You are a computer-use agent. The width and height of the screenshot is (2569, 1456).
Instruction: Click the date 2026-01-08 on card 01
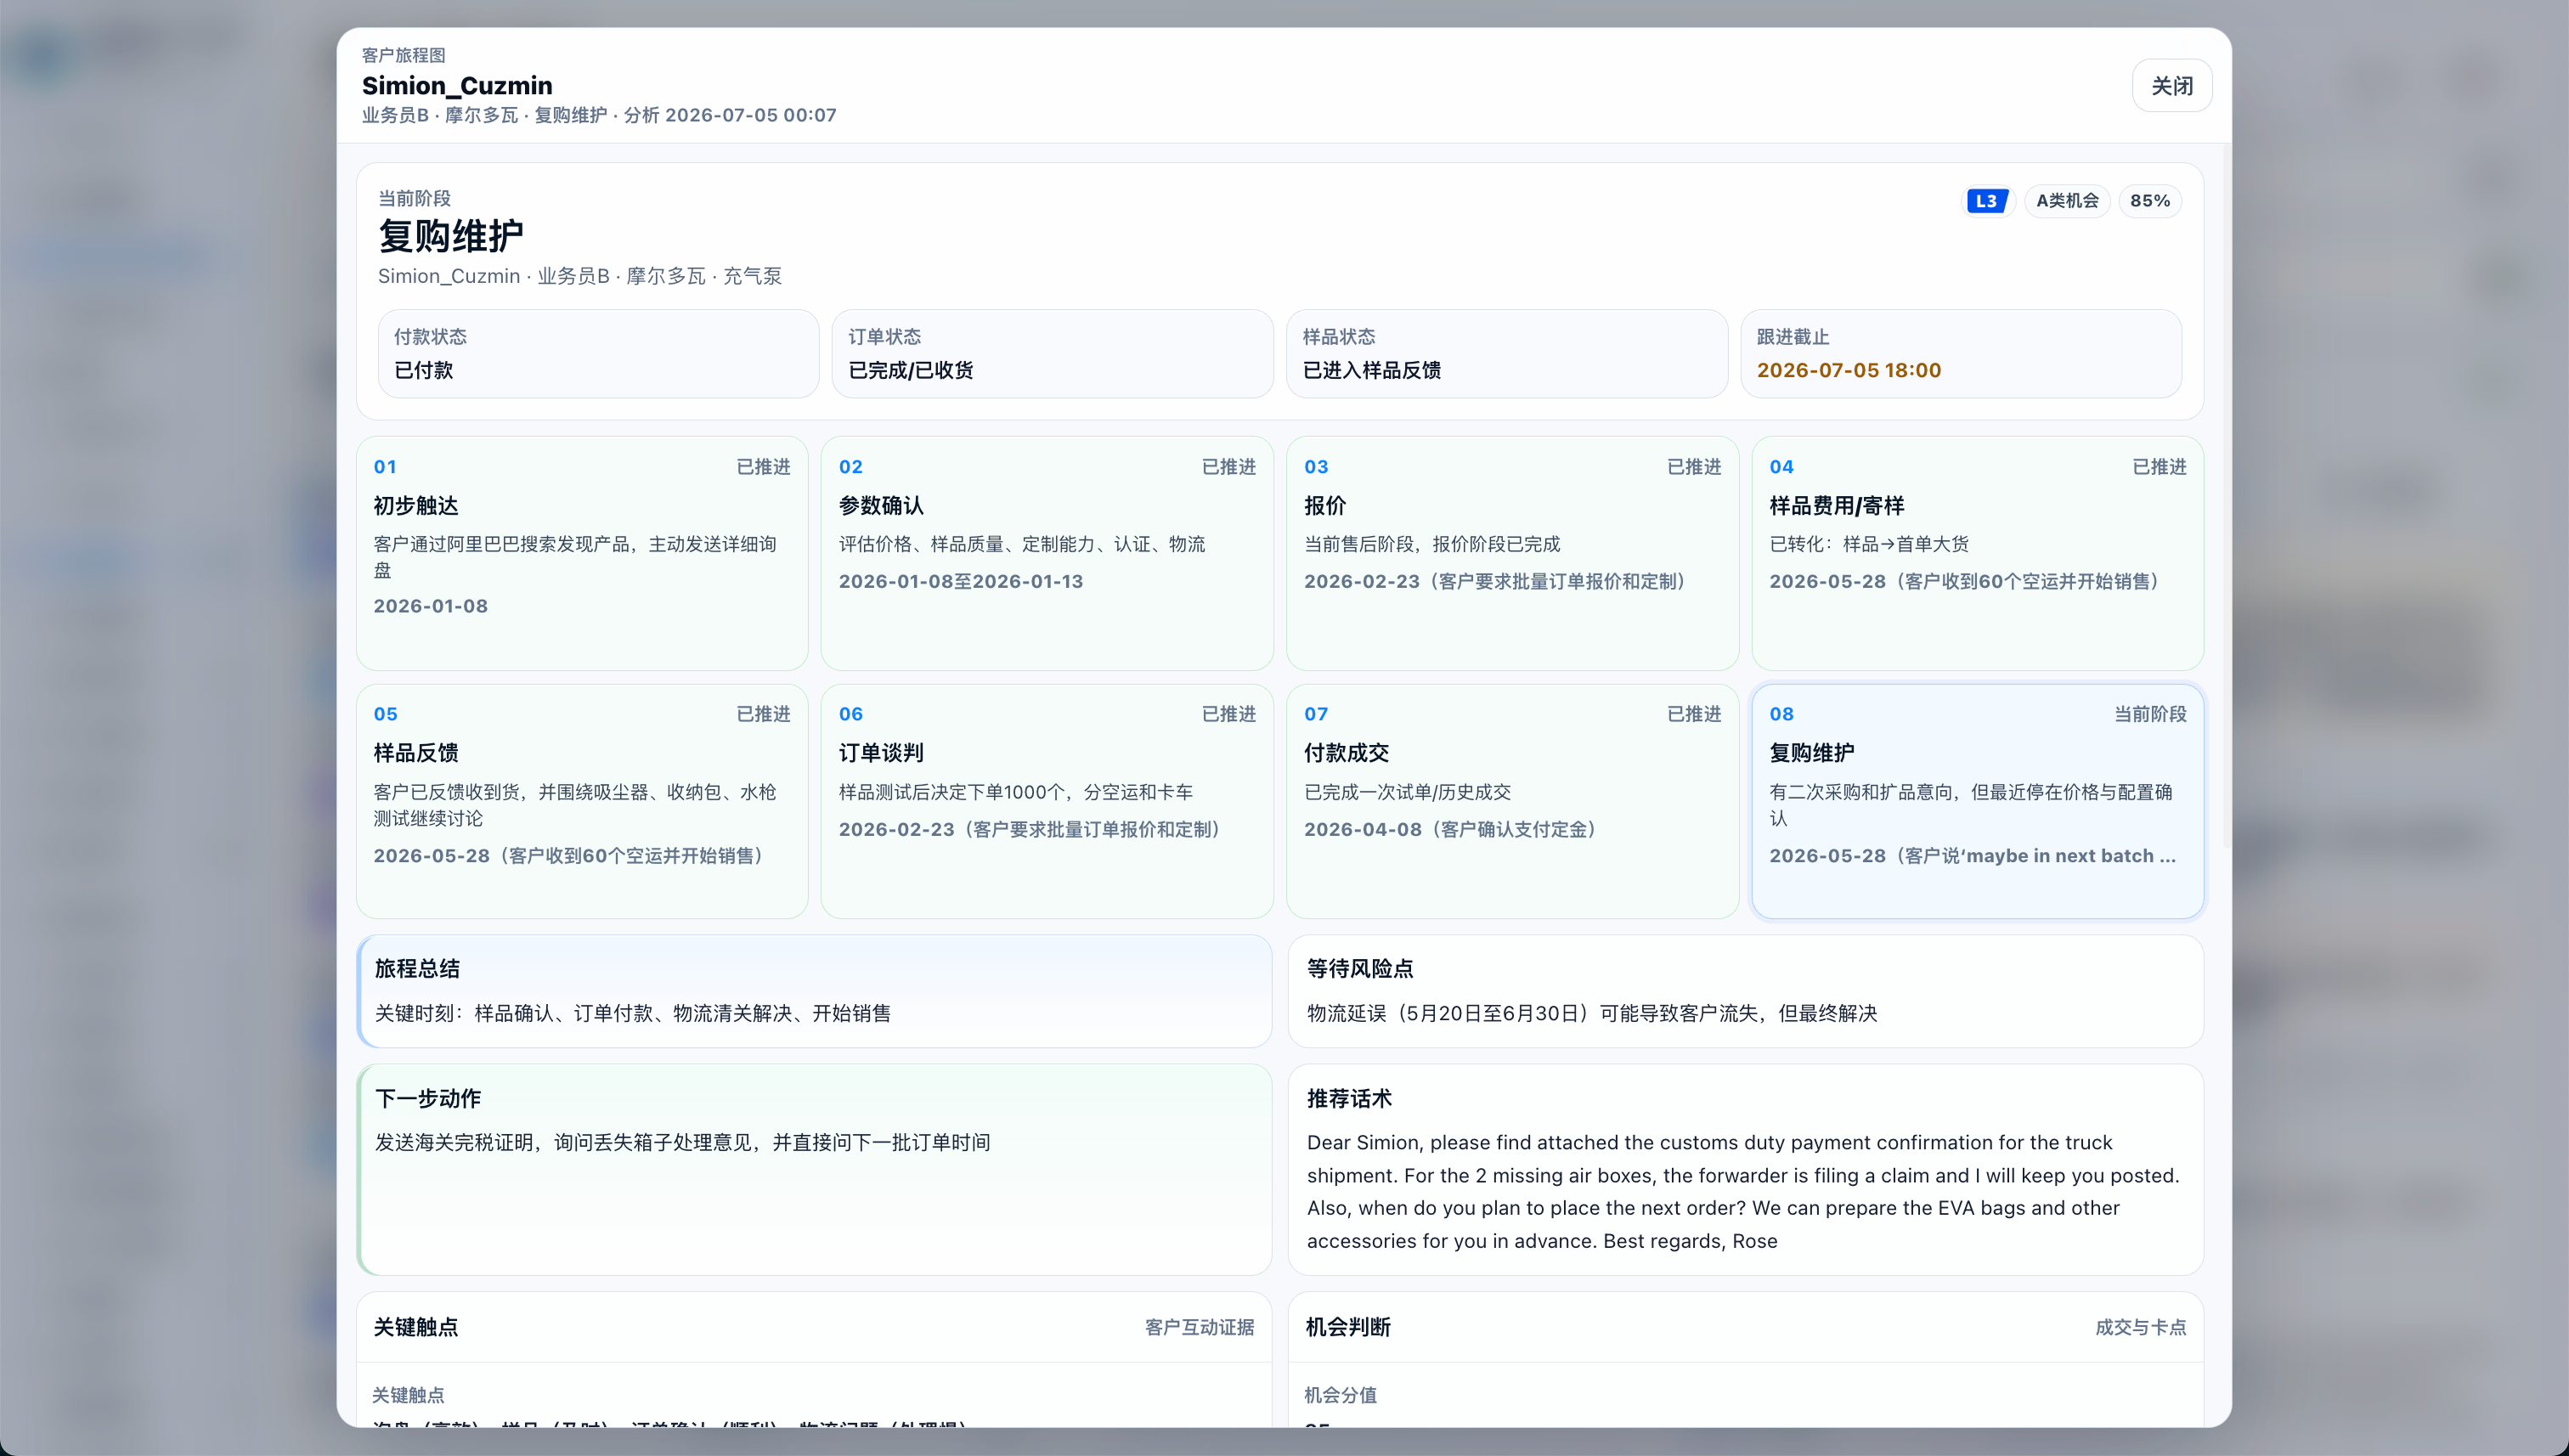click(x=431, y=606)
